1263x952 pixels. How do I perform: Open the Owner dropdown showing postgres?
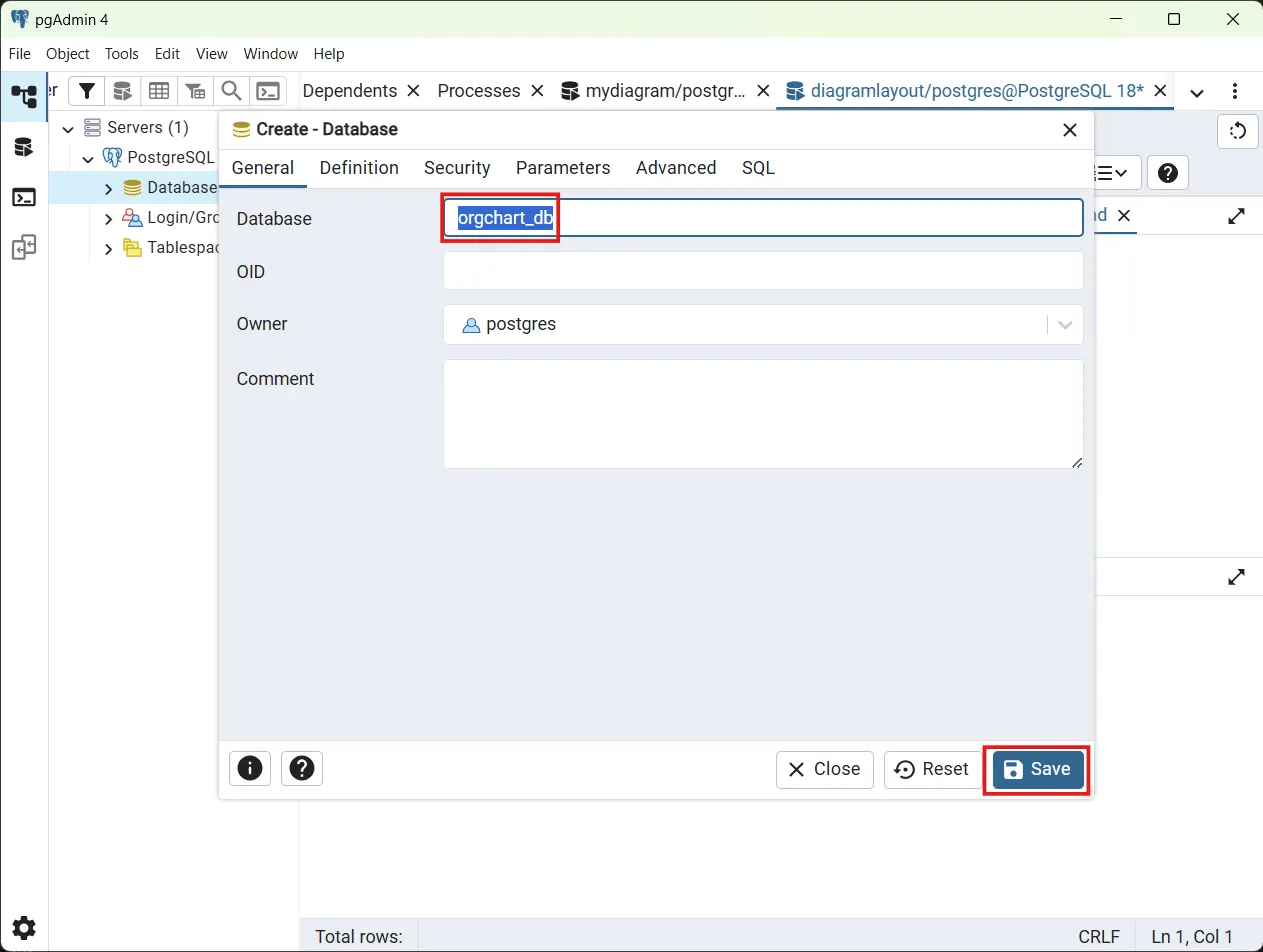click(x=763, y=325)
